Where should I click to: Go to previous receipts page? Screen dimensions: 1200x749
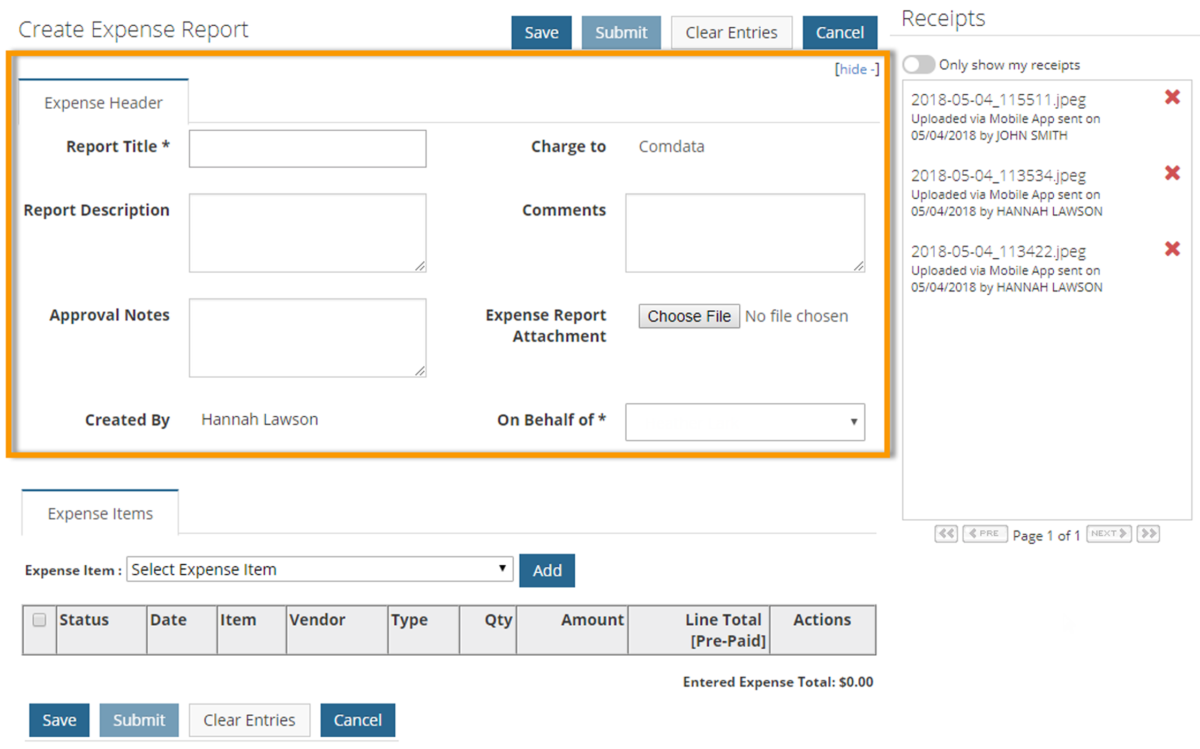click(984, 533)
